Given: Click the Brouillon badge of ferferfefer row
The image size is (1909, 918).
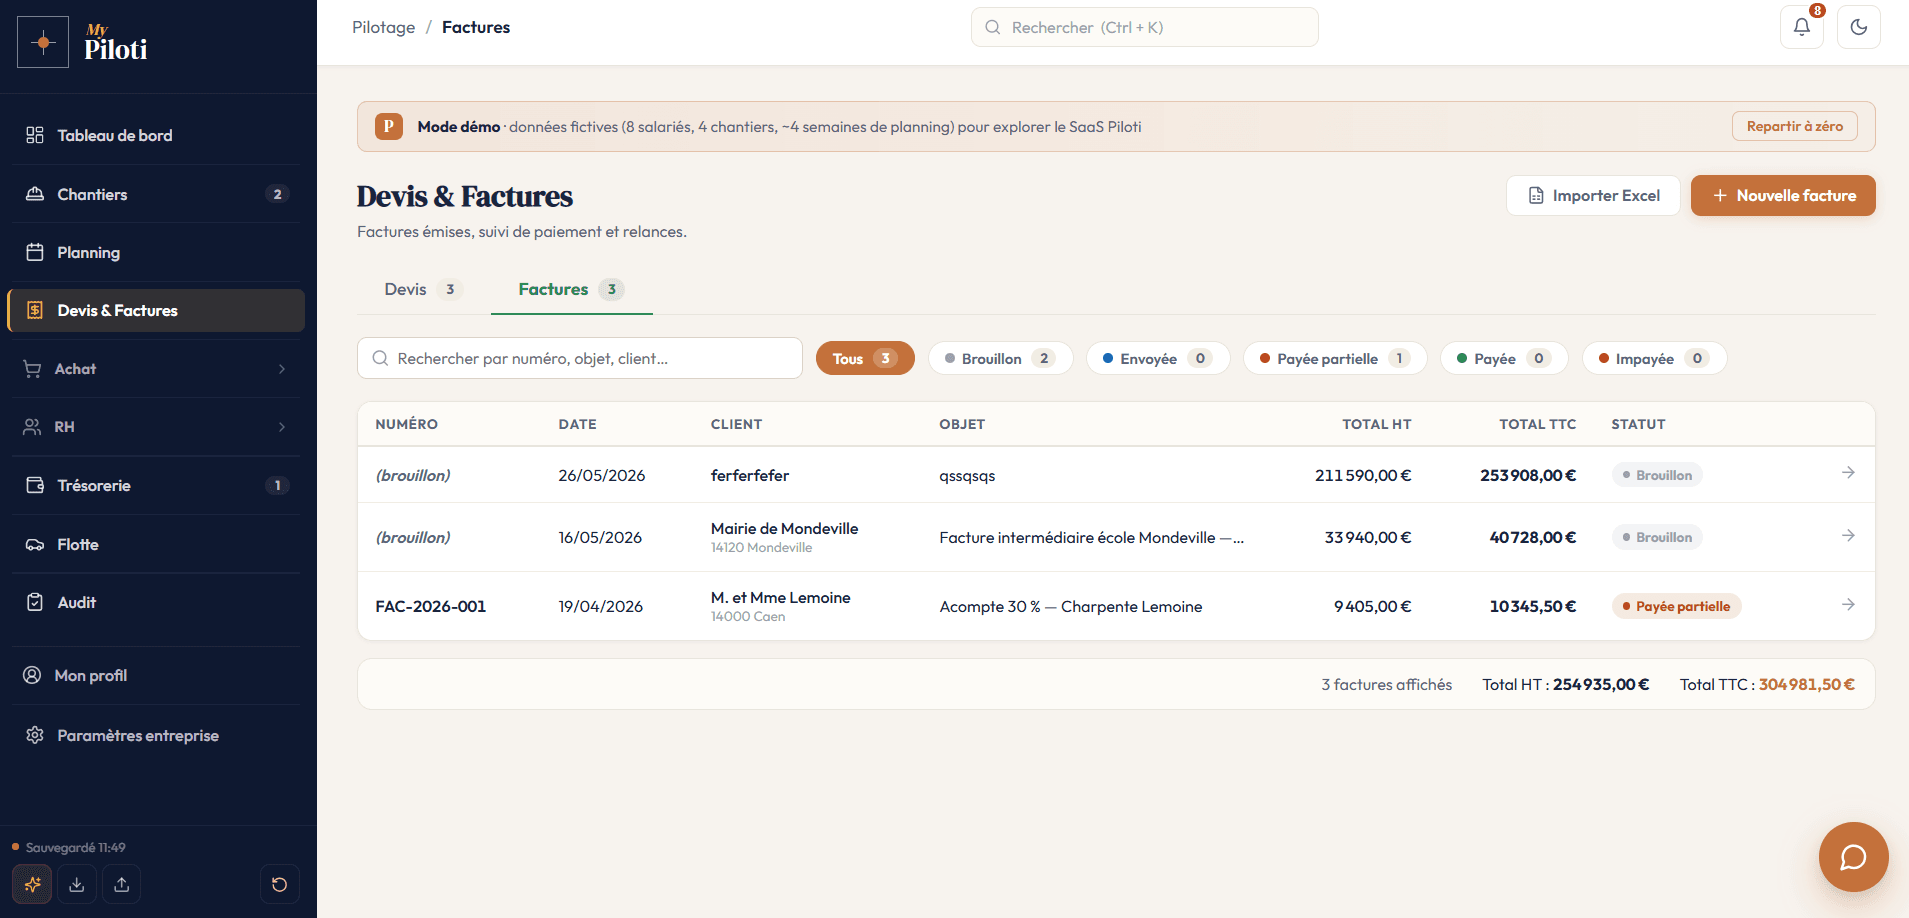Looking at the screenshot, I should click(x=1657, y=475).
